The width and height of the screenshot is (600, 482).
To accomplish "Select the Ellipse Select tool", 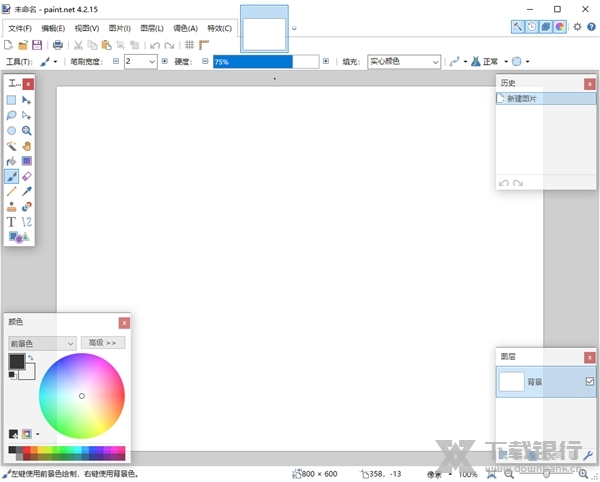I will [11, 131].
